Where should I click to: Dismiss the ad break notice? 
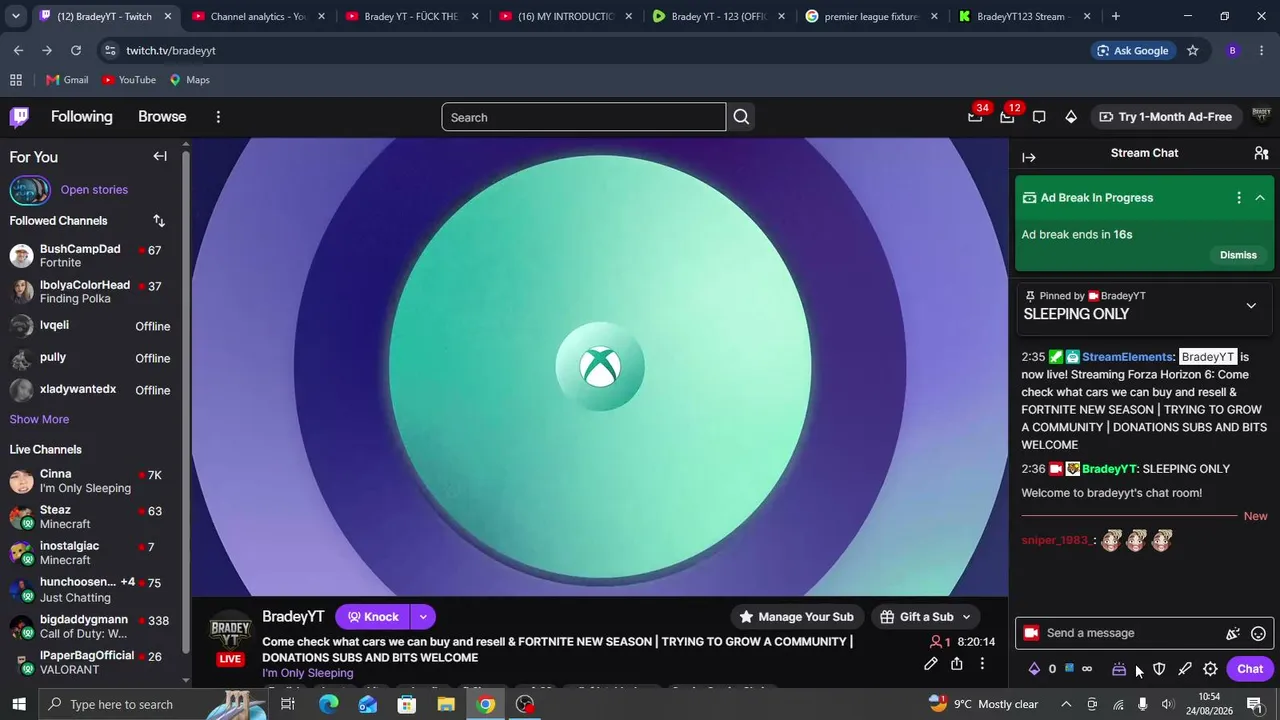(x=1238, y=255)
